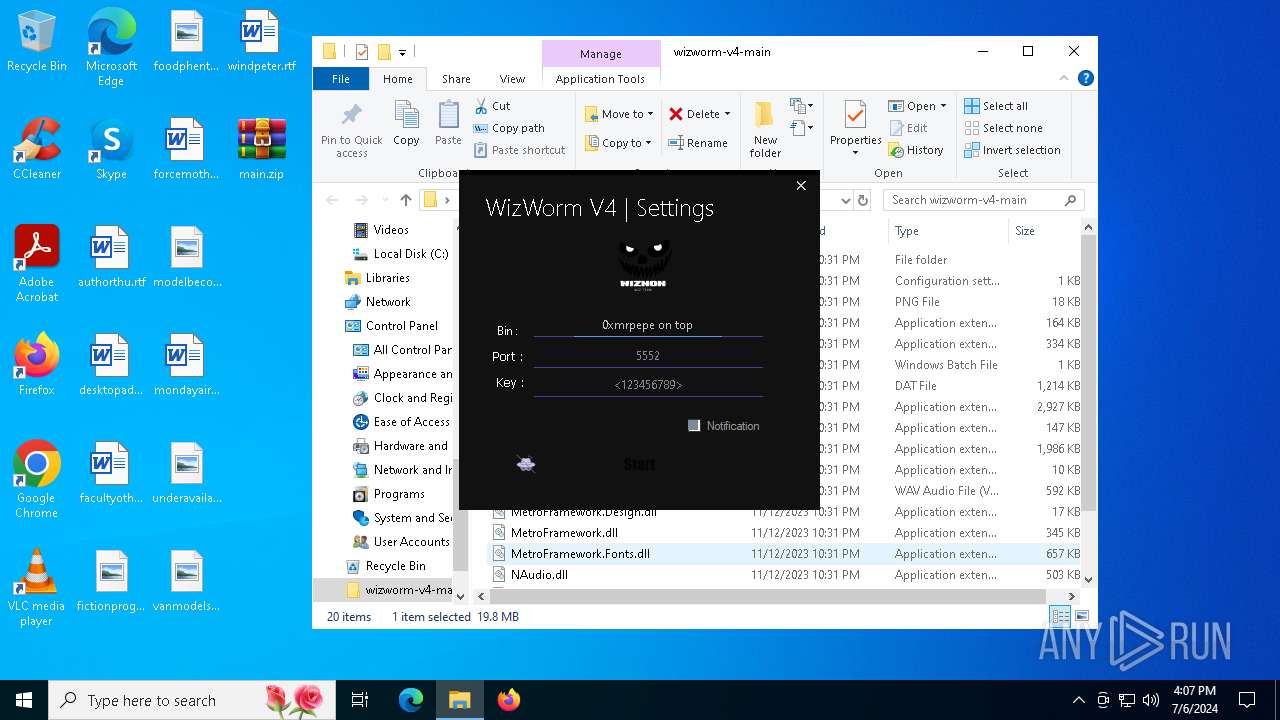The width and height of the screenshot is (1280, 720).
Task: Collapse the ribbon with the chevron
Action: 1064,78
